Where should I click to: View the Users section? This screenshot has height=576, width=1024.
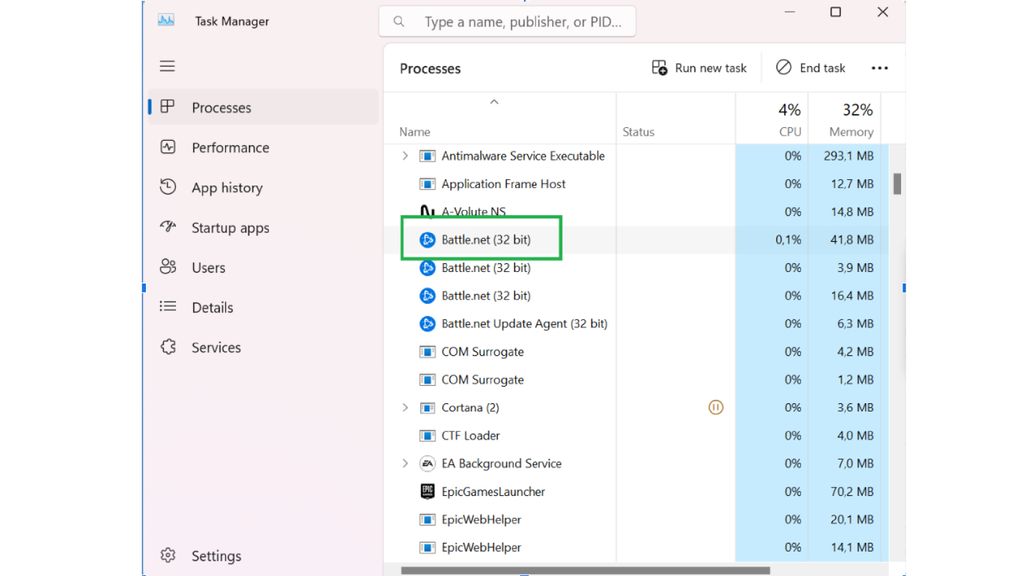(x=207, y=267)
